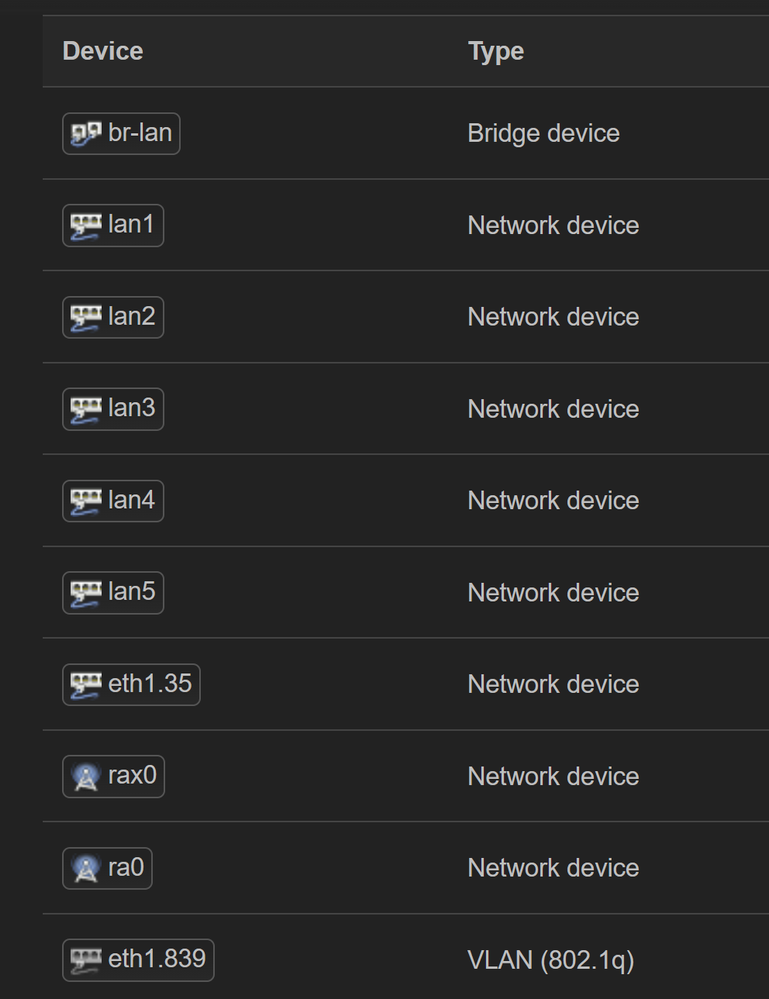The image size is (769, 999).
Task: Click the lan5 ethernet port icon
Action: coord(85,593)
